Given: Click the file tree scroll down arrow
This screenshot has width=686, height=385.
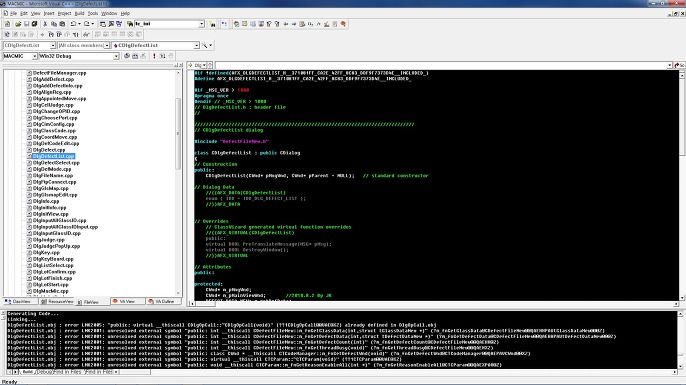Looking at the screenshot, I should pos(178,293).
